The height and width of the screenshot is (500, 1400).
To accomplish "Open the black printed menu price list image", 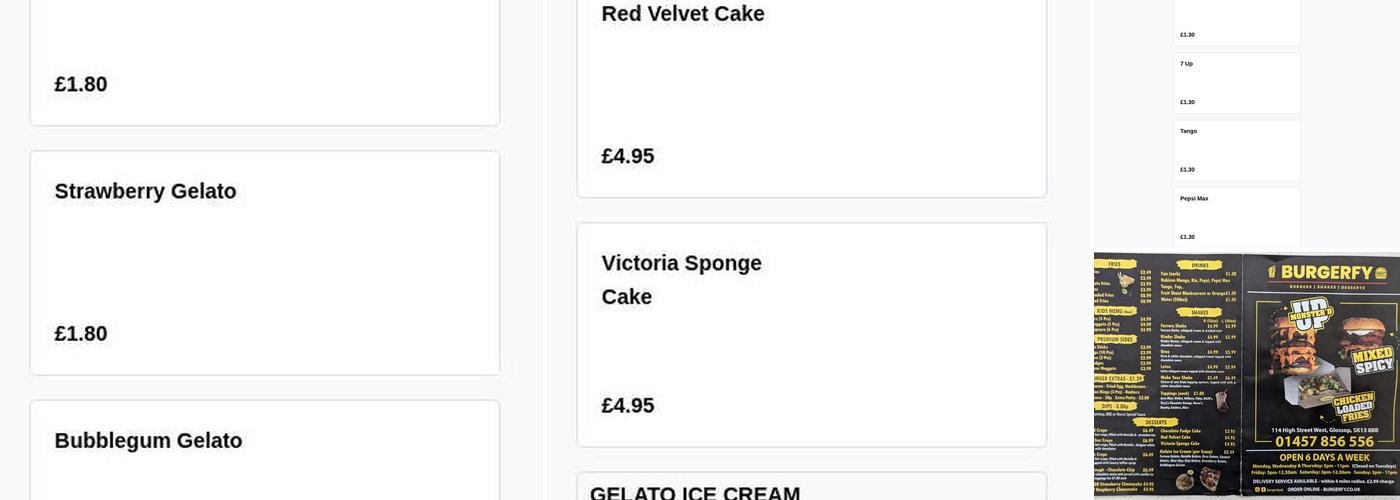I will pos(1167,375).
